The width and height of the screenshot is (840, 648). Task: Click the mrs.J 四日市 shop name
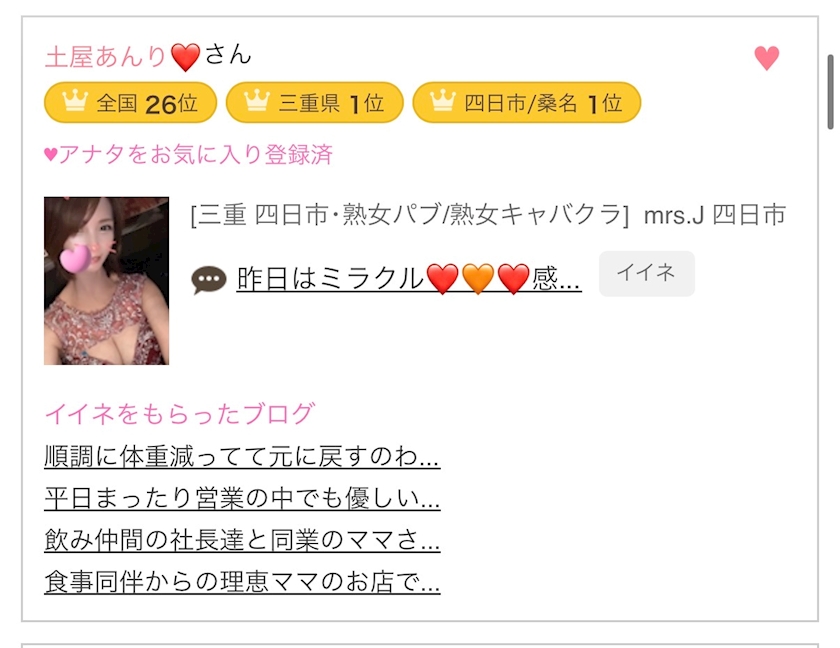coord(715,215)
